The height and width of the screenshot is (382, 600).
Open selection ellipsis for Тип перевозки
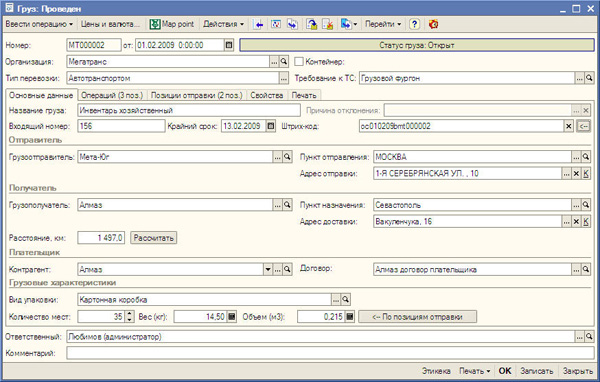click(x=284, y=78)
